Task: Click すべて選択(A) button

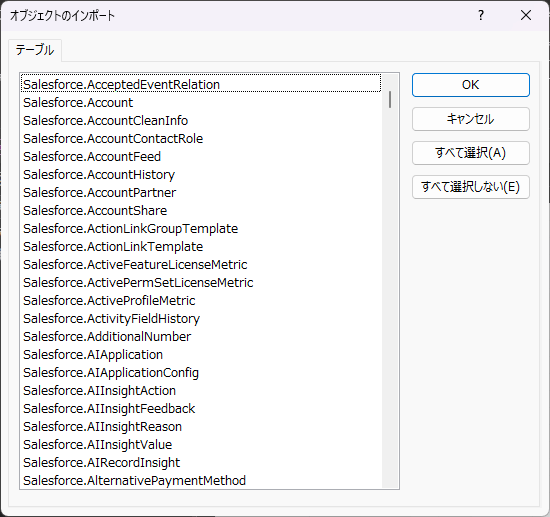Action: click(470, 153)
